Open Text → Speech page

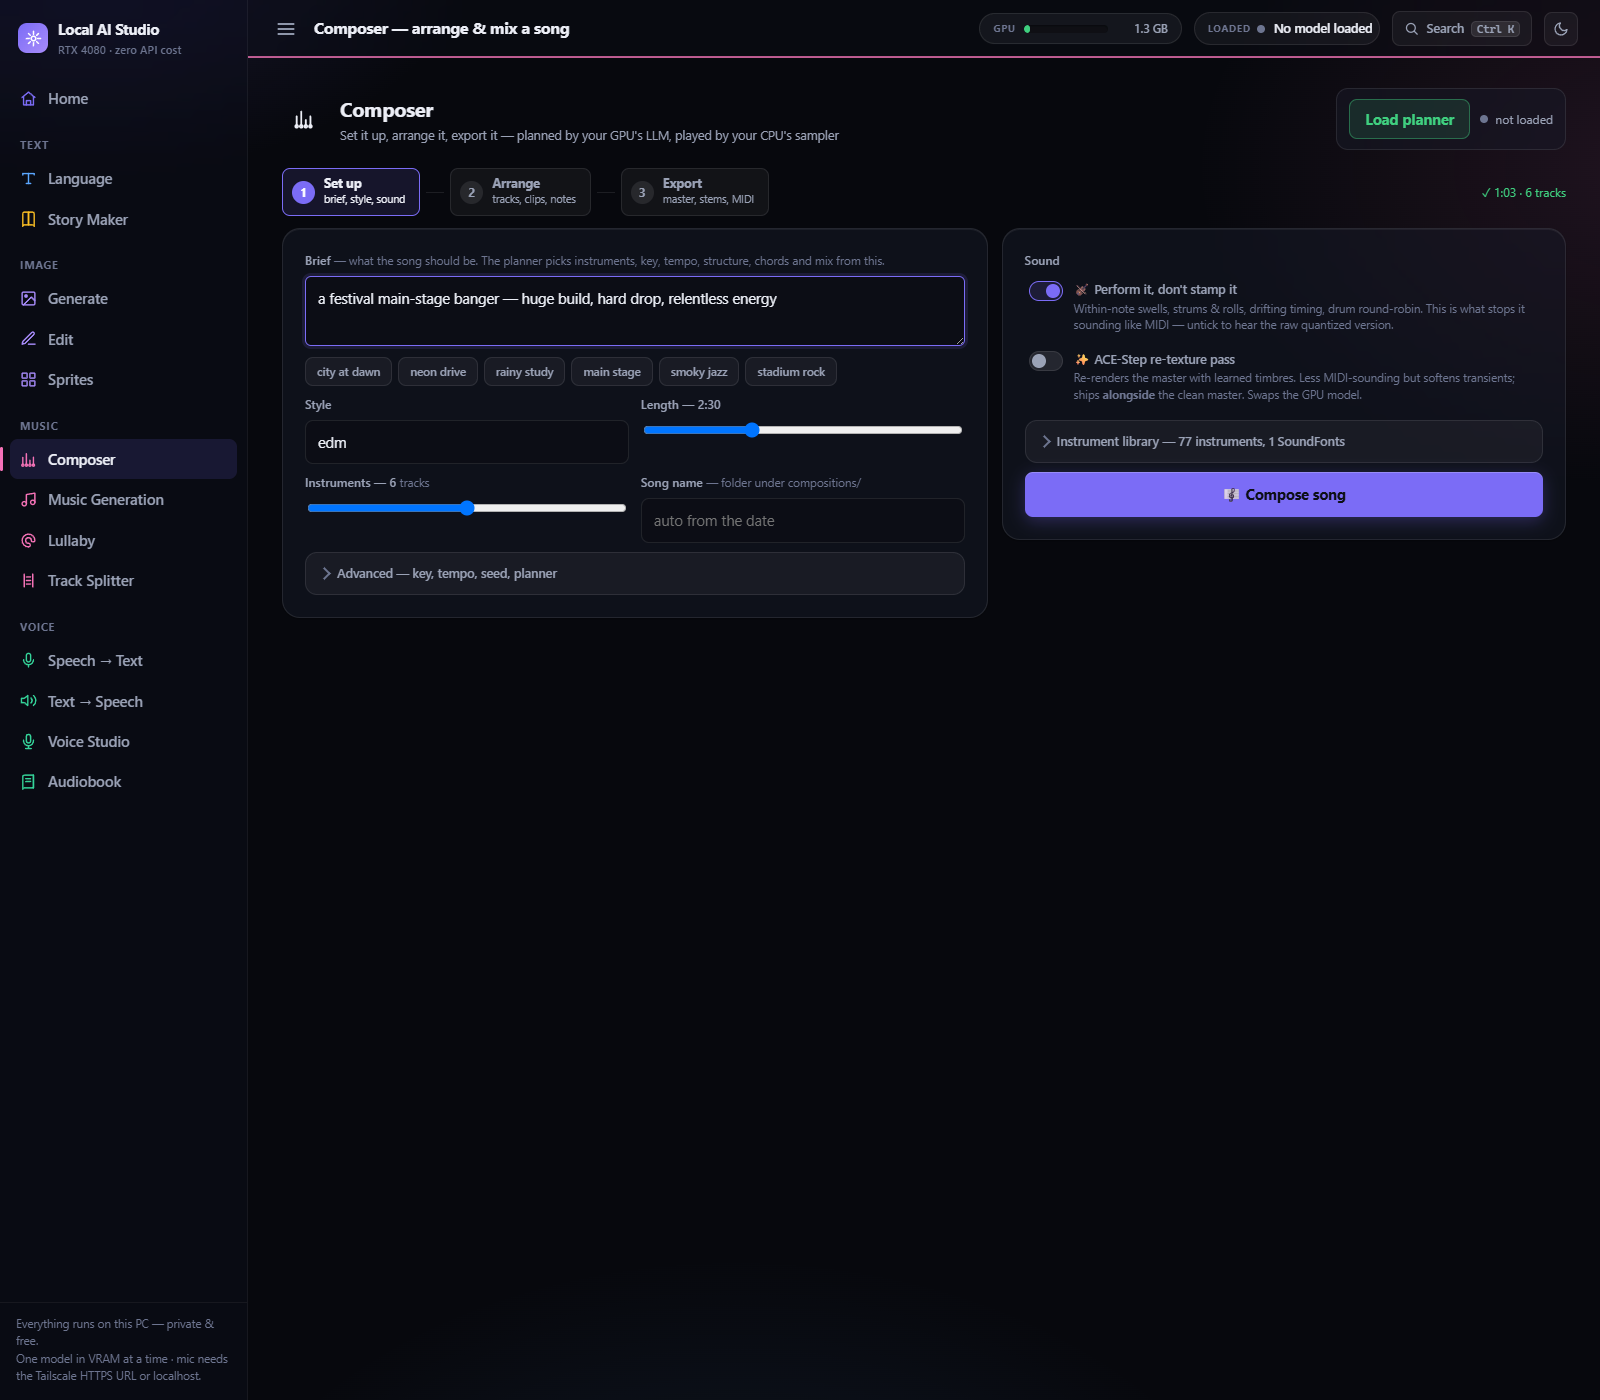123,702
